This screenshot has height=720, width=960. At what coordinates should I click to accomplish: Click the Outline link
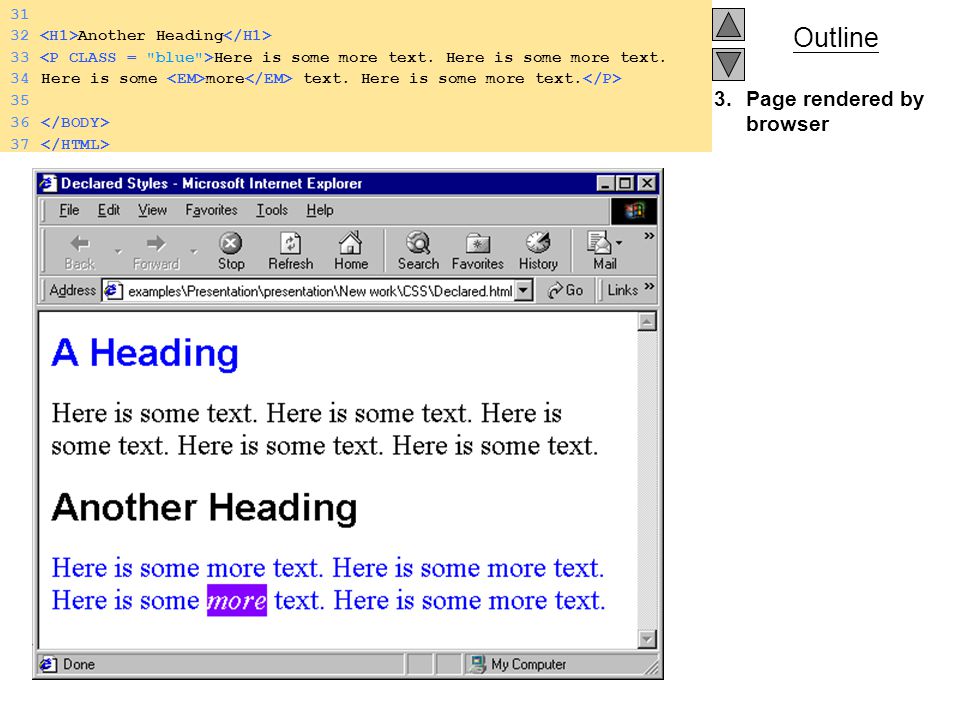click(x=836, y=38)
